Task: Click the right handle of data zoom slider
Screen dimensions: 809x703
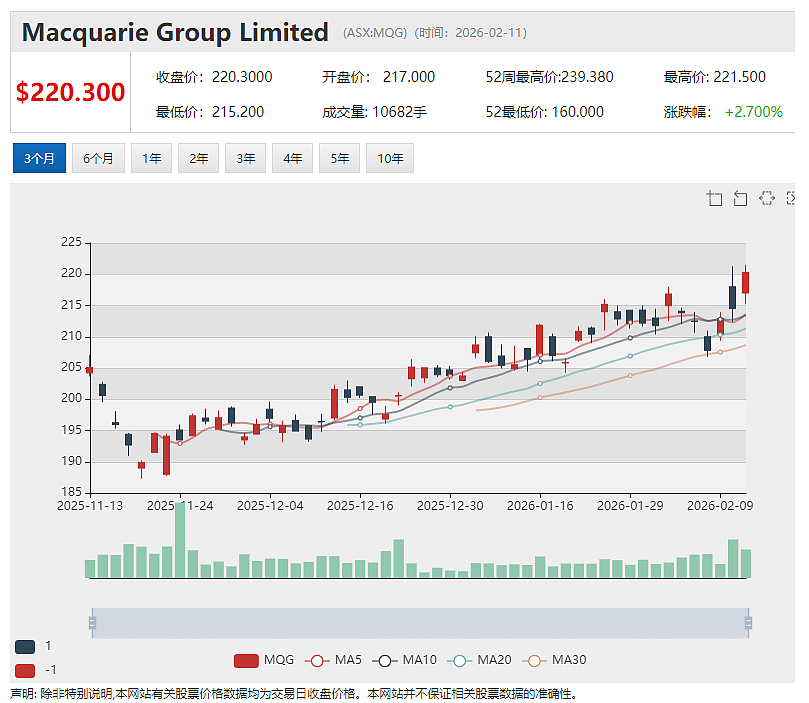Action: (x=748, y=623)
